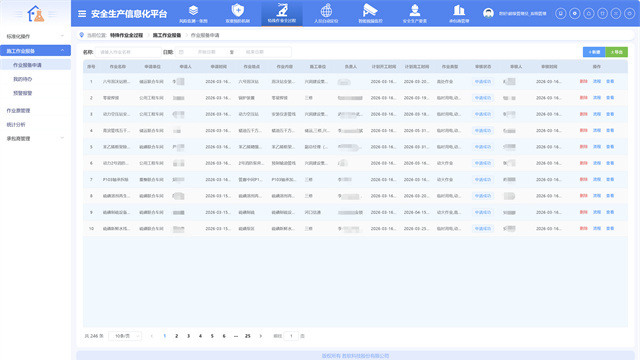
Task: Collapse the 施工作业报备 sidebar group
Action: [x=36, y=51]
